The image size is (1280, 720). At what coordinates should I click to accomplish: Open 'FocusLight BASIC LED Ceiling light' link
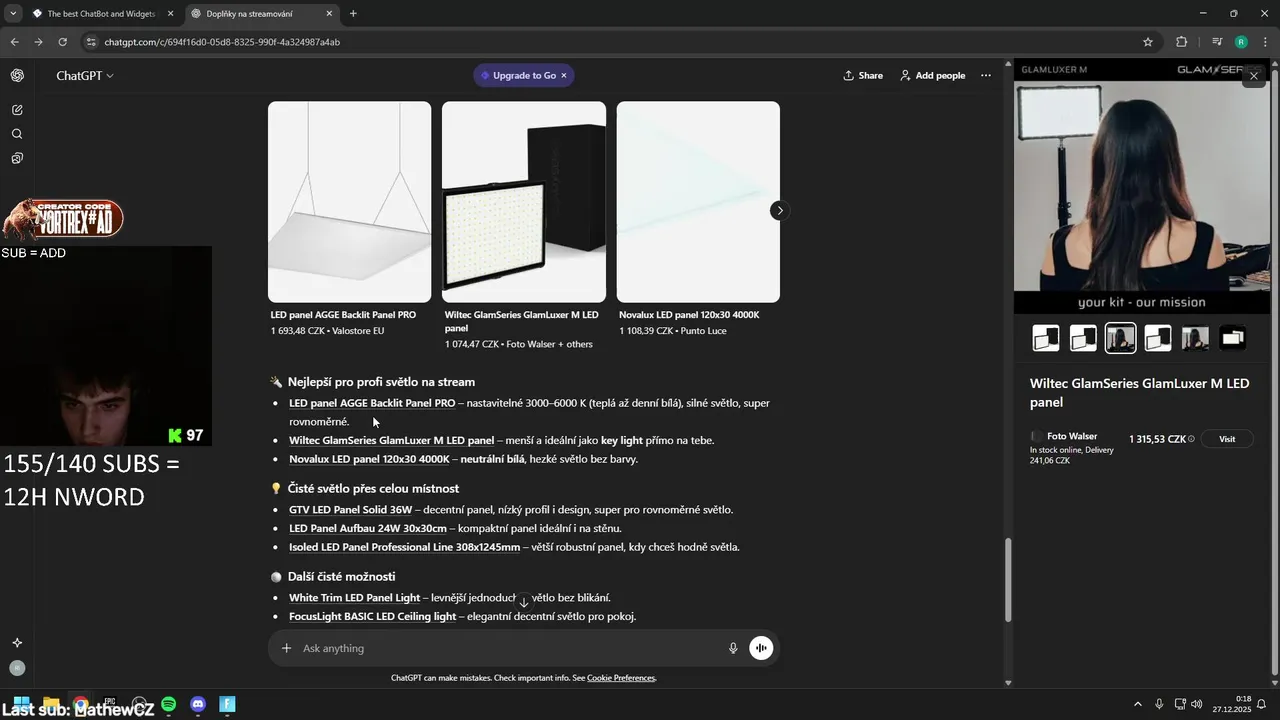(x=372, y=617)
